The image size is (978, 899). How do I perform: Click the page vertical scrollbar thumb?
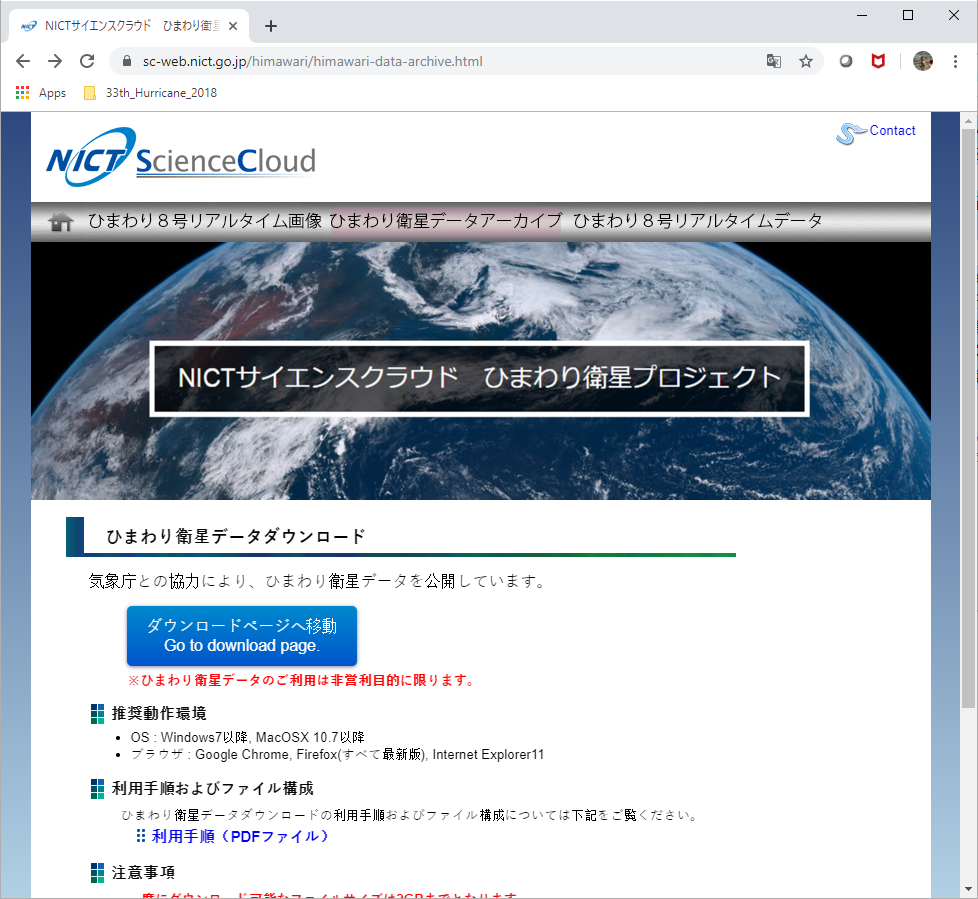click(x=968, y=418)
